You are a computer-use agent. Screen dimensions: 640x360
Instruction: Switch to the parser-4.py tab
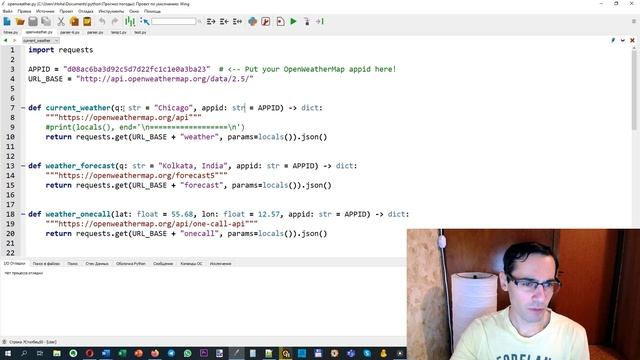coord(70,32)
